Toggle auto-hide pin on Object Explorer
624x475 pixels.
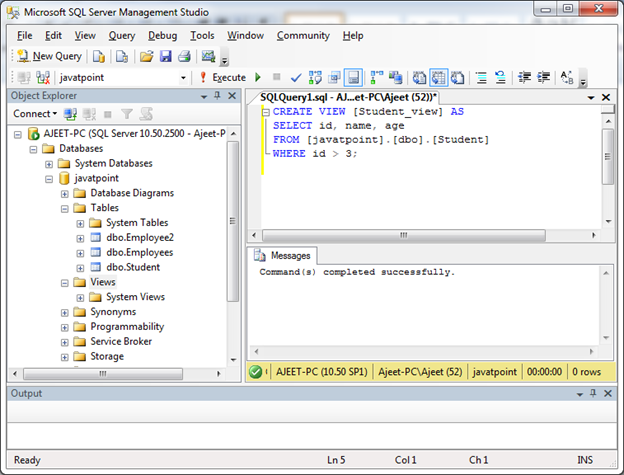click(x=217, y=96)
